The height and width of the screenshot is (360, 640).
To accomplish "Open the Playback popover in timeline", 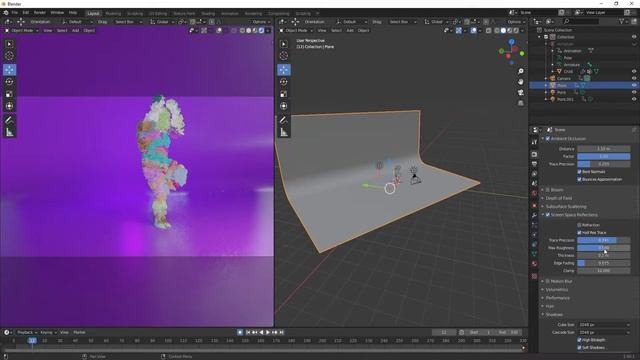I will (x=27, y=333).
